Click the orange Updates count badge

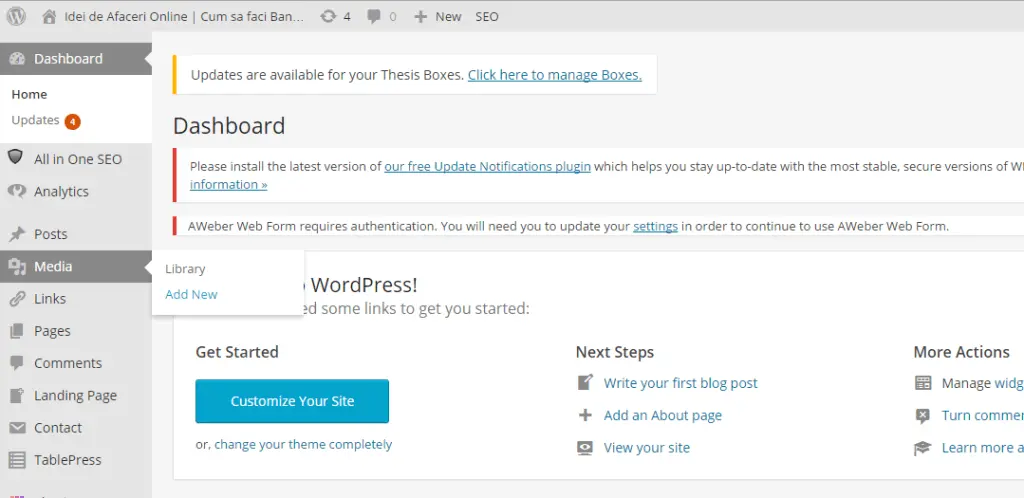click(x=72, y=121)
